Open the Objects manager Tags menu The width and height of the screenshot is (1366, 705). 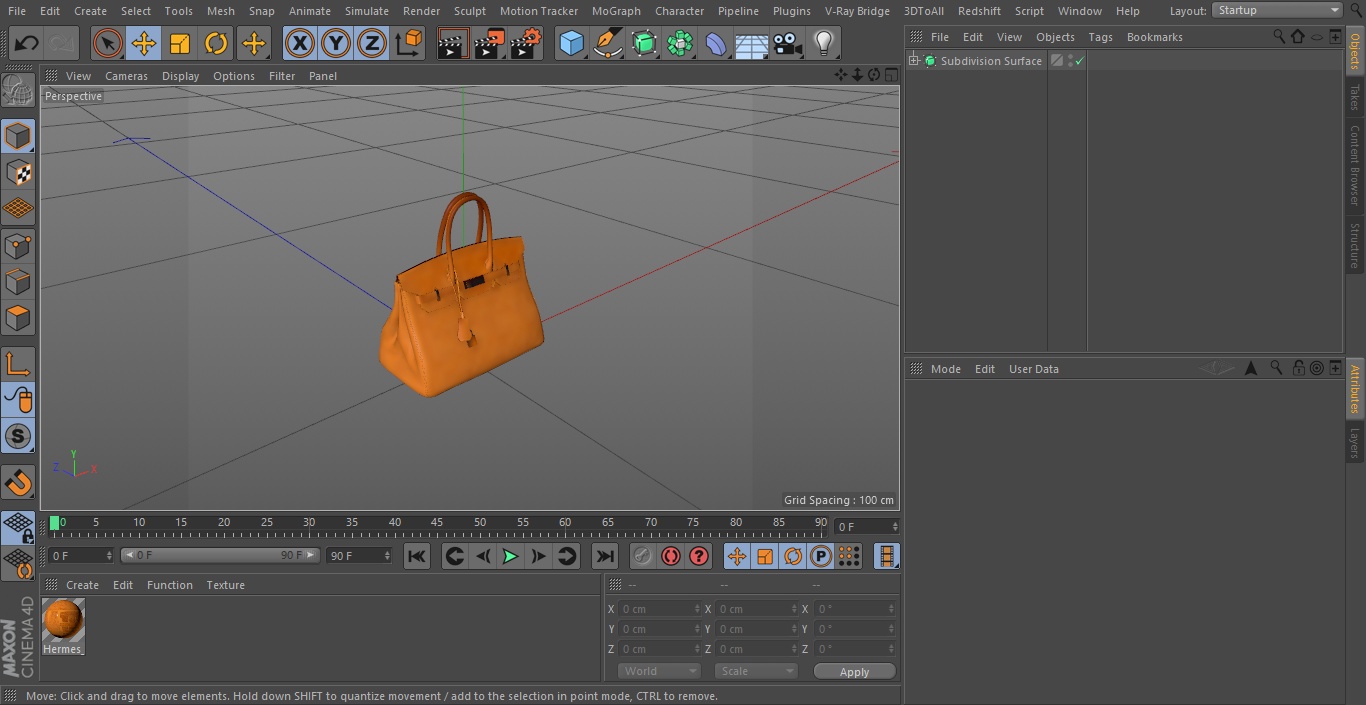(x=1100, y=37)
